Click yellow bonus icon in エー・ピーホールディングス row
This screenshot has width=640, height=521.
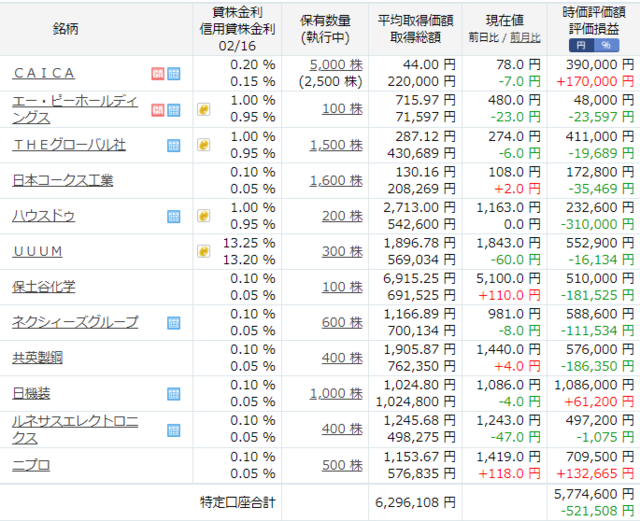point(204,109)
